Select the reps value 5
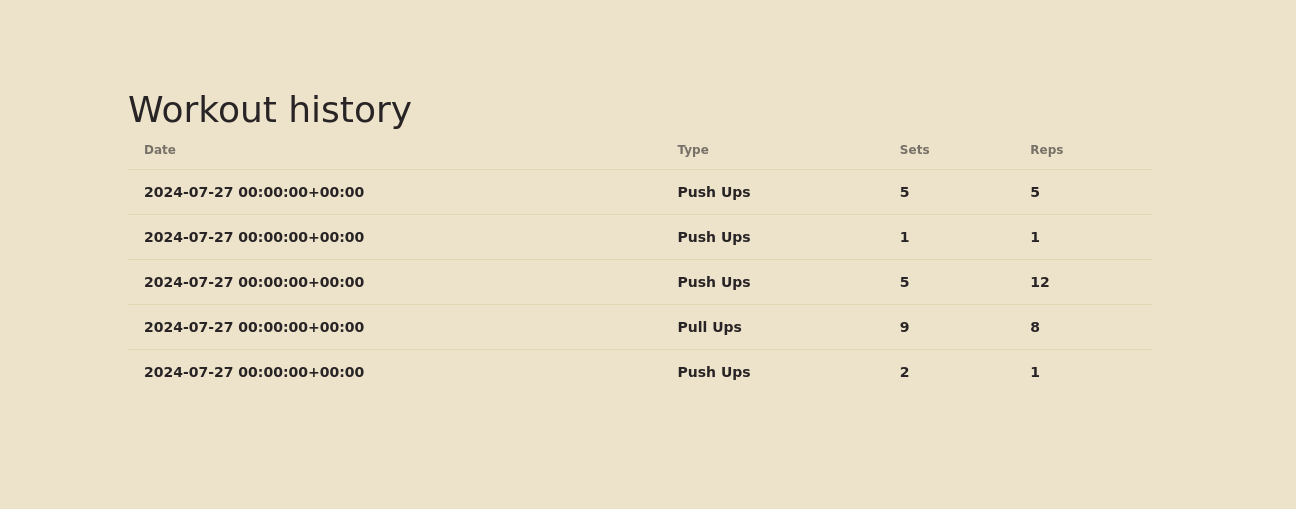 (1035, 192)
